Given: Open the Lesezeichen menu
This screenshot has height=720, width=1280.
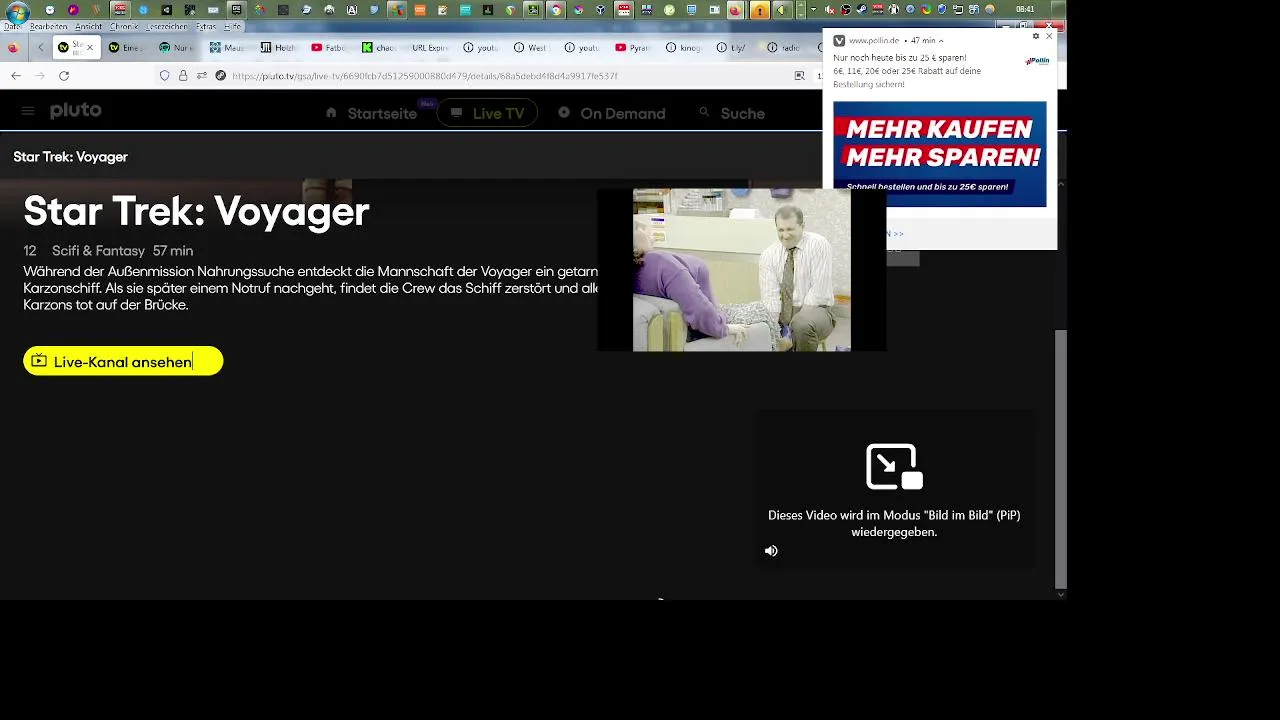Looking at the screenshot, I should (x=166, y=27).
